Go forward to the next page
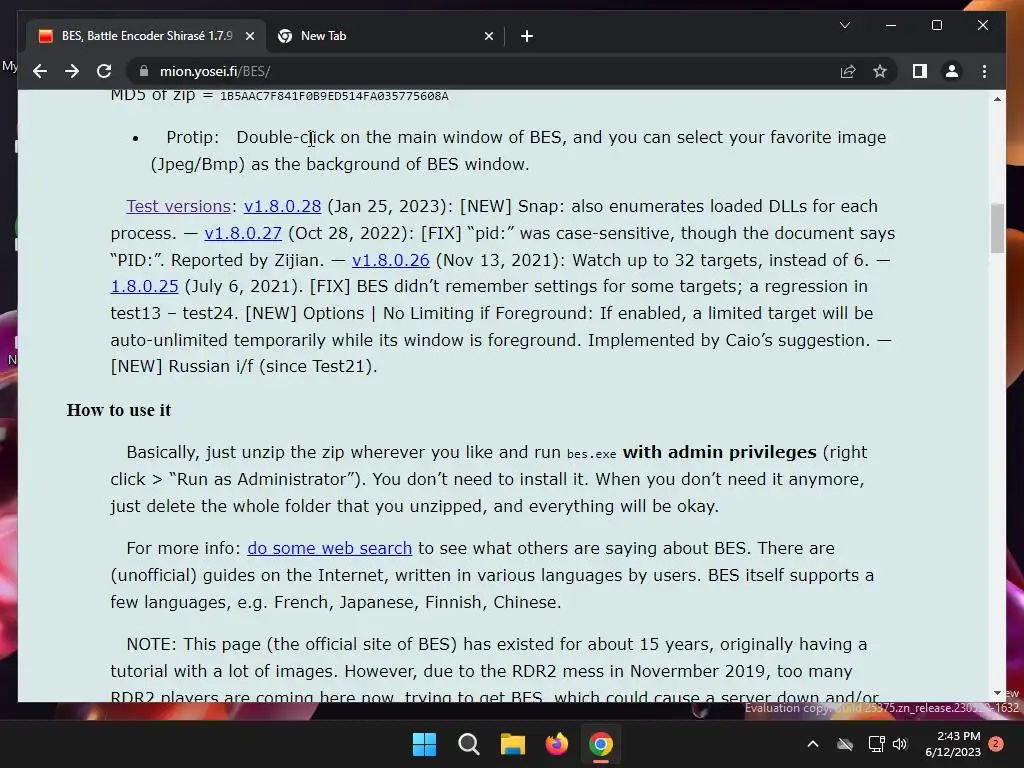This screenshot has width=1024, height=768. pyautogui.click(x=72, y=71)
